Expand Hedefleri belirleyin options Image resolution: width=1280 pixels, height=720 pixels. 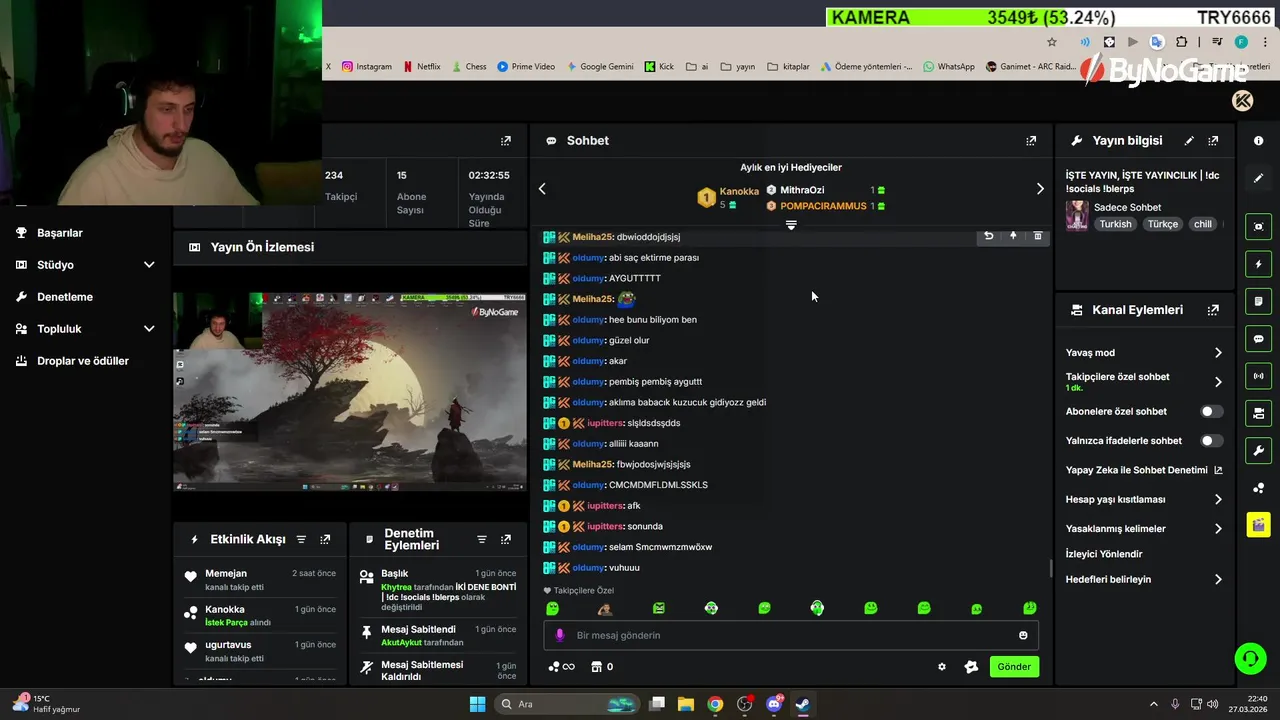pos(1218,579)
